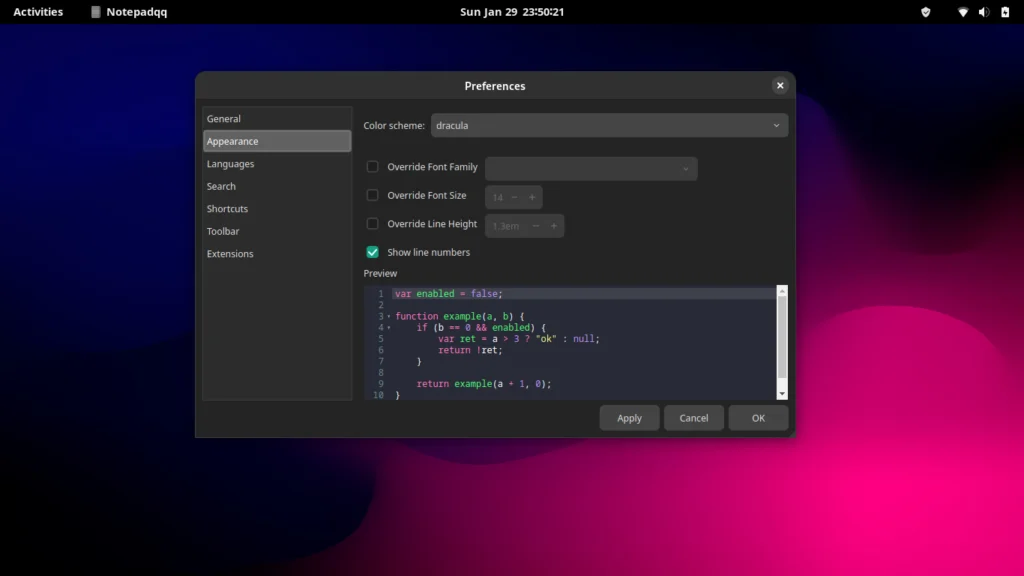Close the Preferences dialog with X button
Screen dimensions: 1024x576
pyautogui.click(x=780, y=86)
